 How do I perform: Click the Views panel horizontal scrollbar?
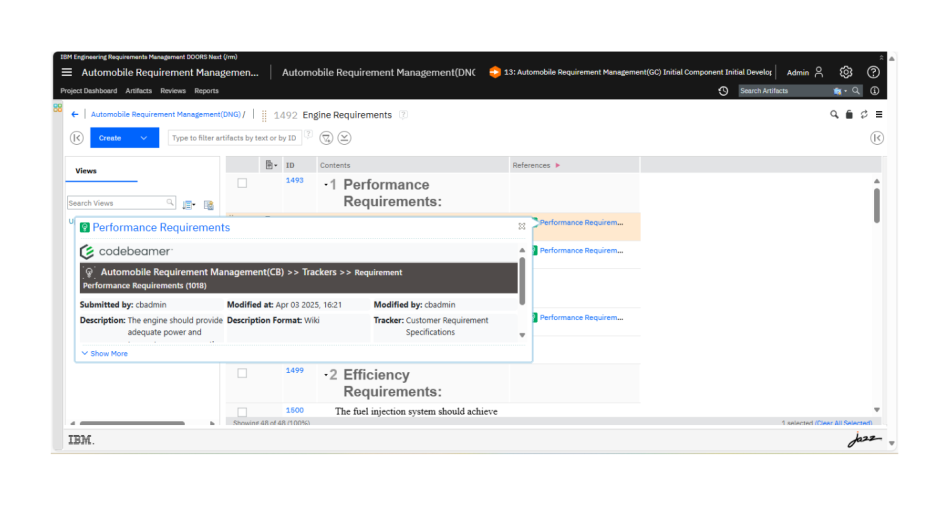(132, 423)
